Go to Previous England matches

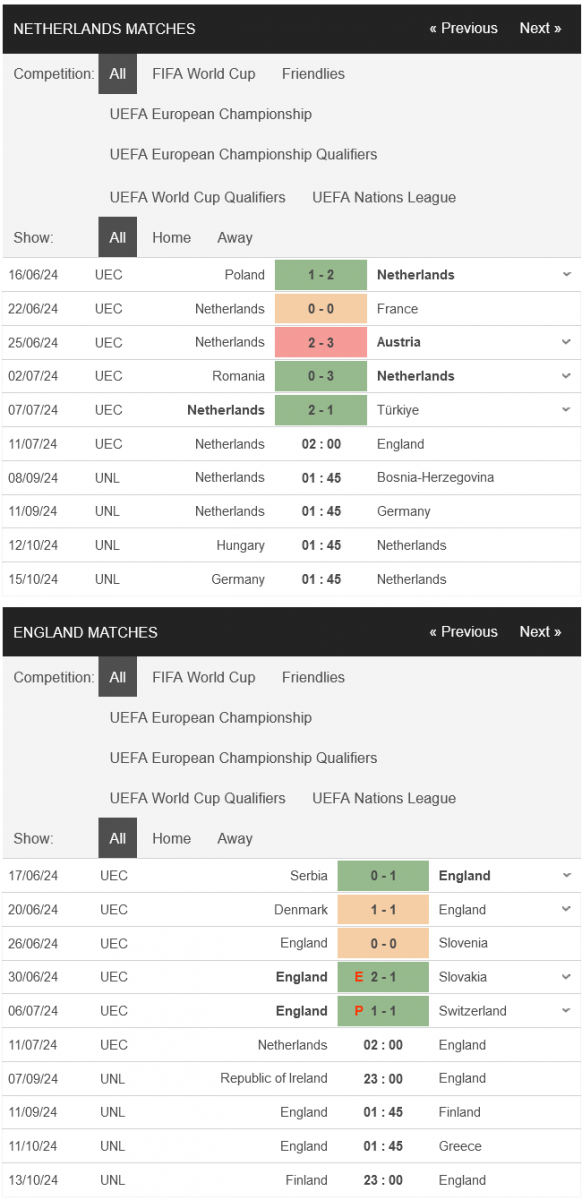(x=463, y=632)
